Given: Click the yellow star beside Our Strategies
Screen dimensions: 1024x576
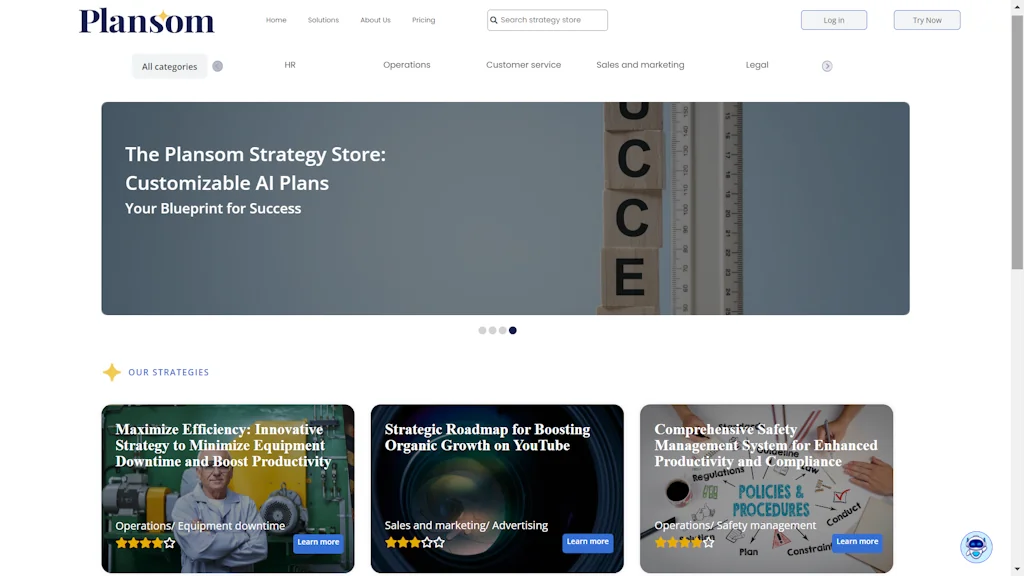Looking at the screenshot, I should pyautogui.click(x=112, y=372).
